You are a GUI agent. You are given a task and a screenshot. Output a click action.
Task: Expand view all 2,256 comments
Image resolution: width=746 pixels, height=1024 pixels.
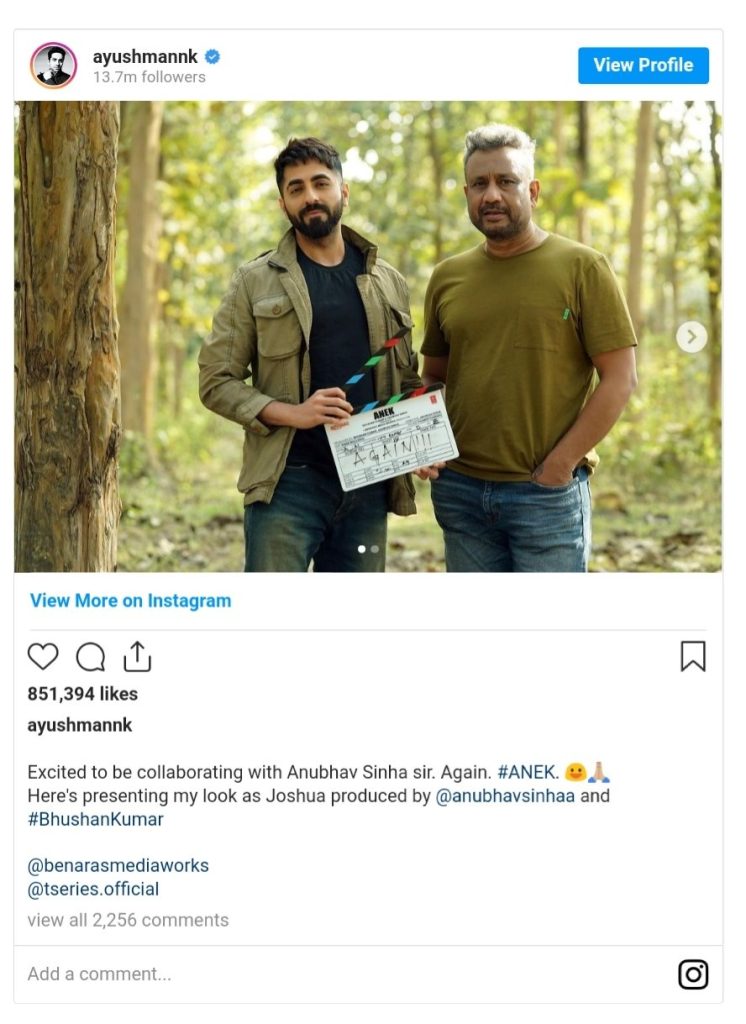[128, 920]
